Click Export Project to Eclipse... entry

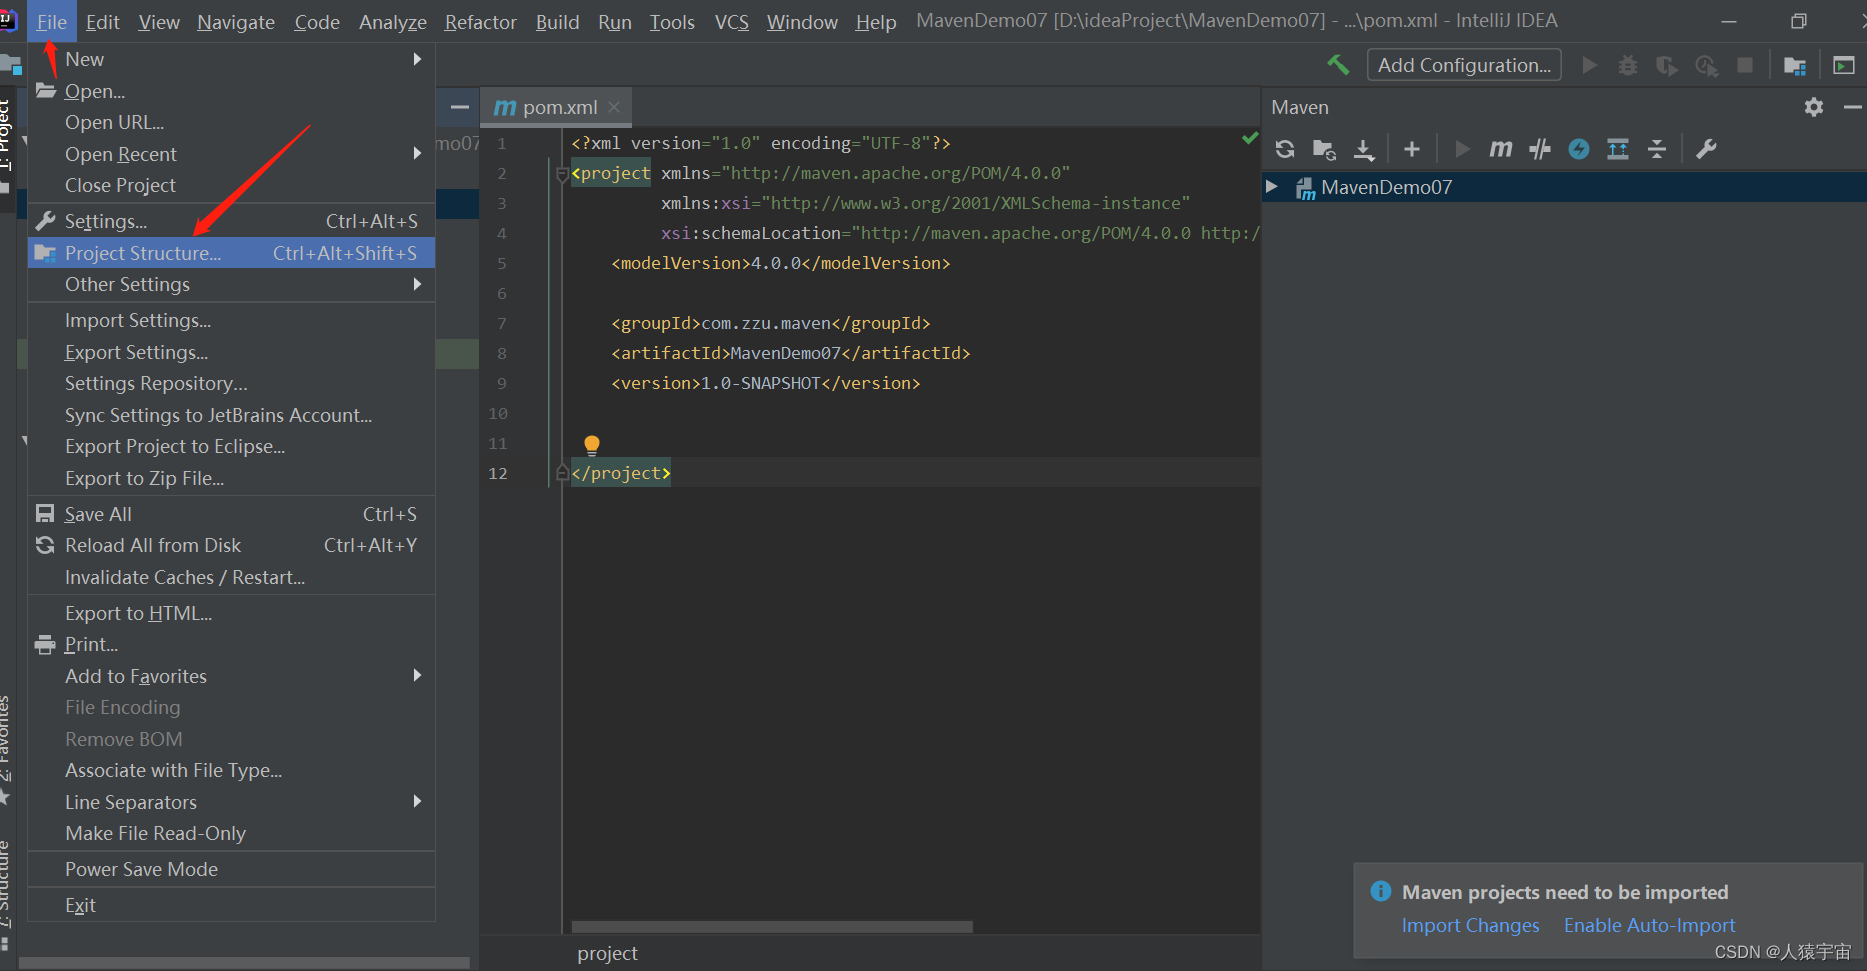coord(231,446)
